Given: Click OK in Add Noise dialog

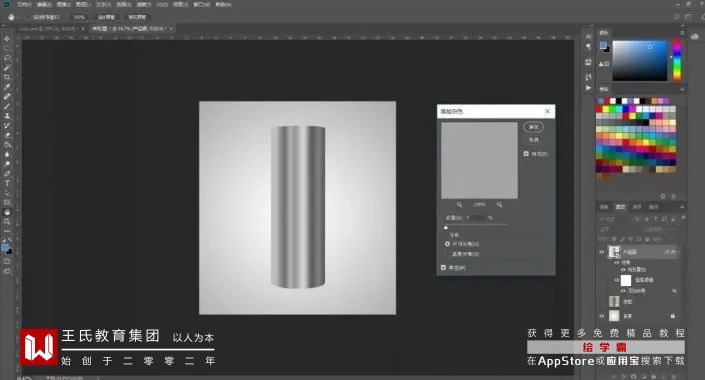Looking at the screenshot, I should pyautogui.click(x=534, y=127).
